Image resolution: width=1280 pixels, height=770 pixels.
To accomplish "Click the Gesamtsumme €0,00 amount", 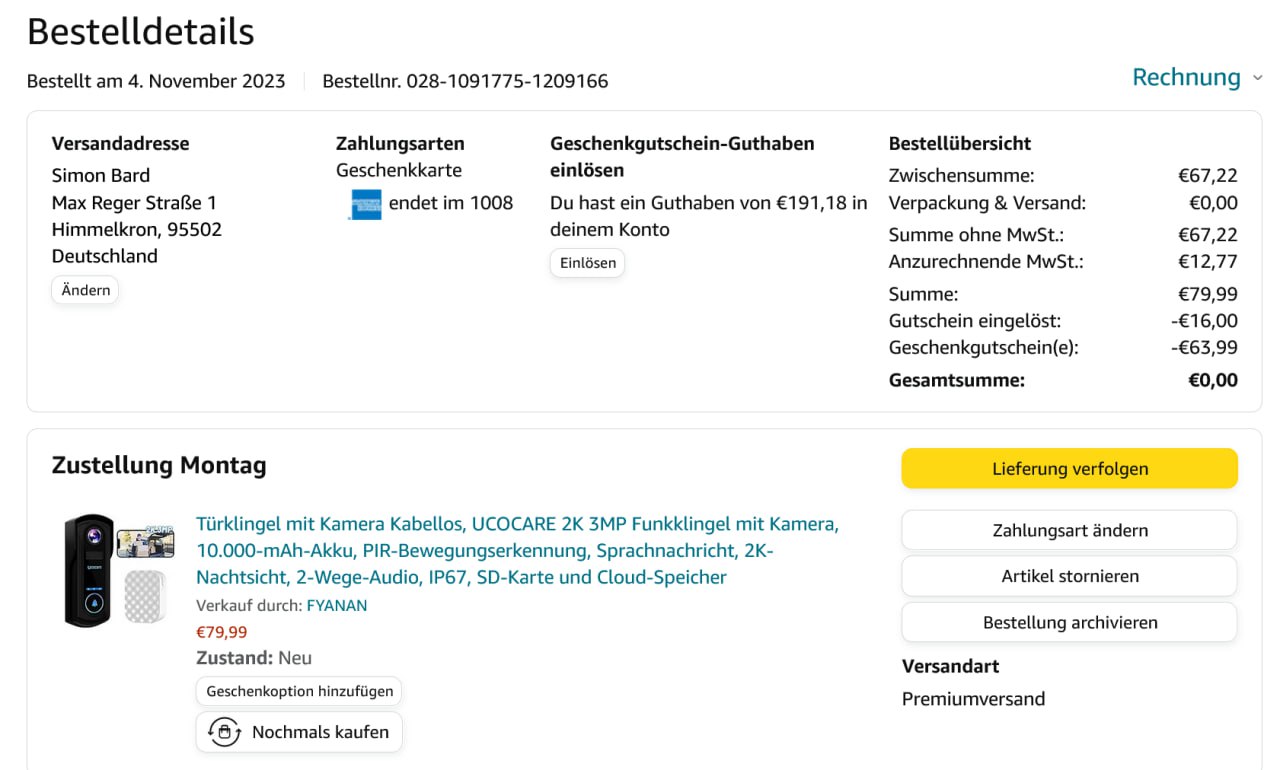I will pyautogui.click(x=1212, y=380).
